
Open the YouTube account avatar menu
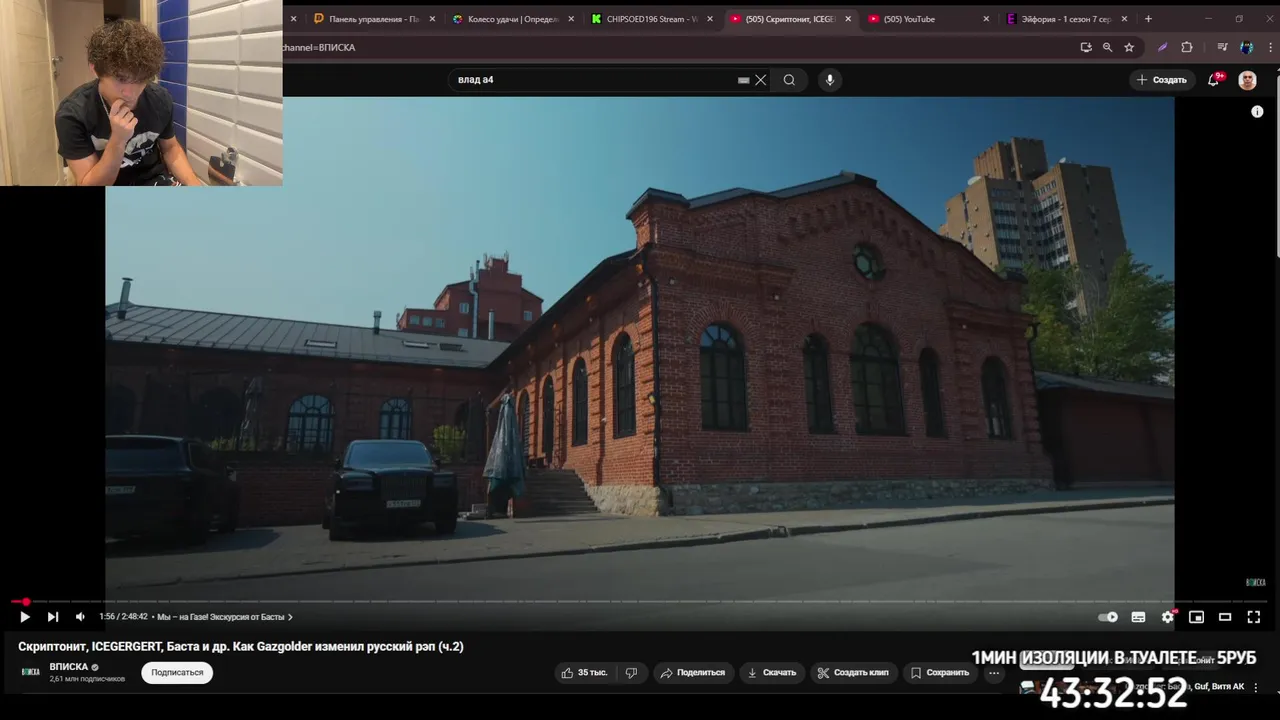click(x=1248, y=80)
